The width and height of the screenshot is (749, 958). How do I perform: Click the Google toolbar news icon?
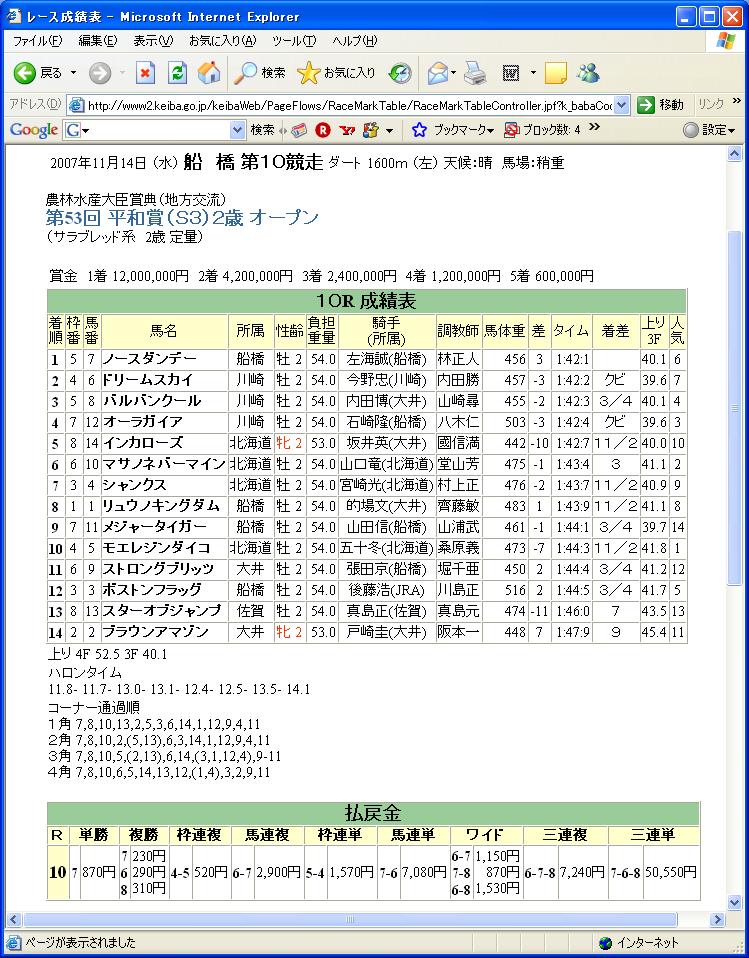tap(299, 130)
